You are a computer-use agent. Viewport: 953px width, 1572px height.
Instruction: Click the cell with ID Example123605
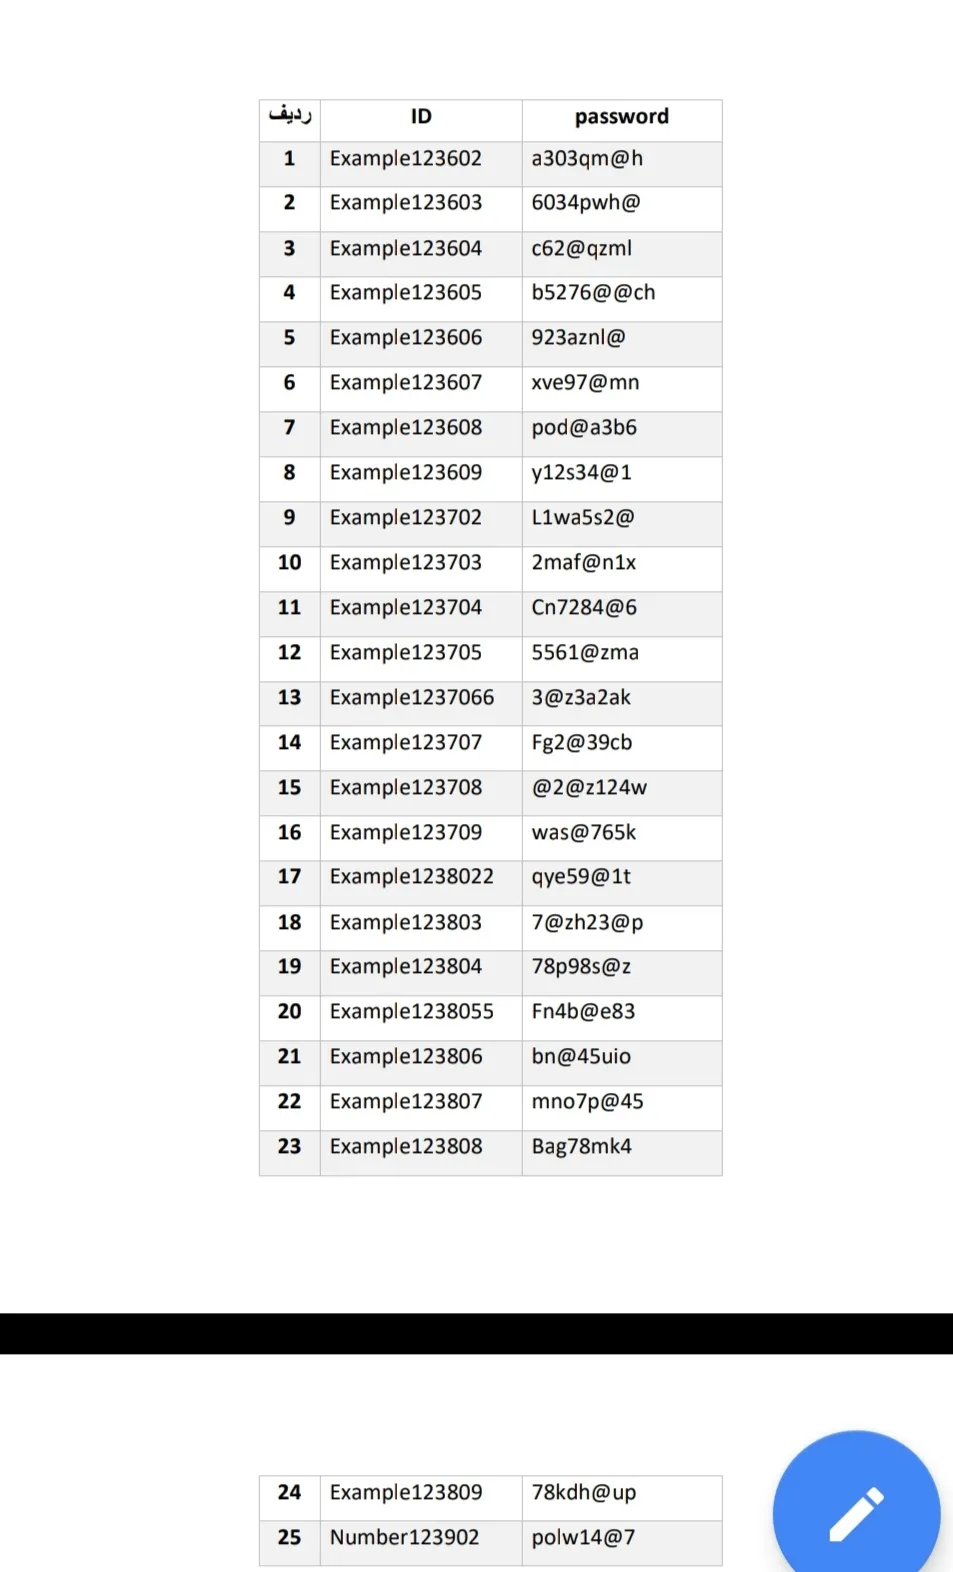(406, 293)
